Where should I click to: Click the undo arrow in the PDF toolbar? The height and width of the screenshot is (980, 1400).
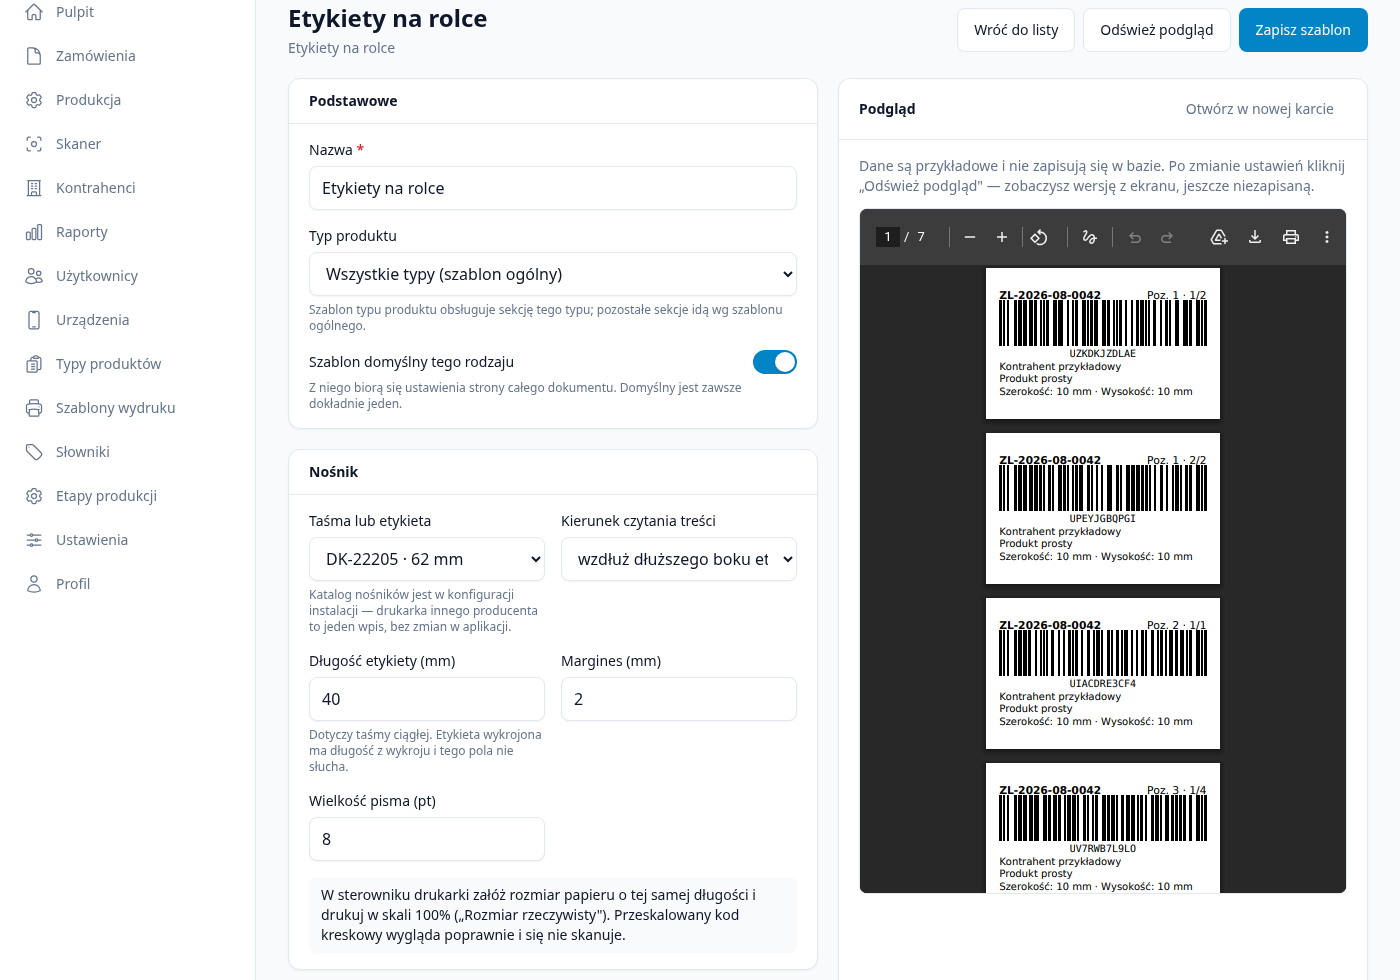tap(1135, 237)
